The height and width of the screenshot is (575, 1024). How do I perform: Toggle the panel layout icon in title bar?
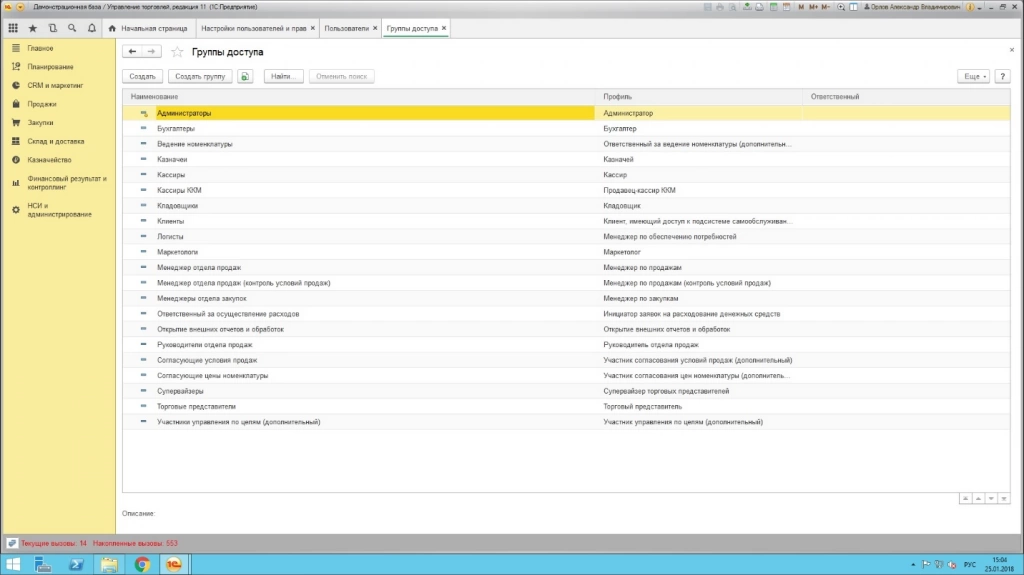coord(854,7)
